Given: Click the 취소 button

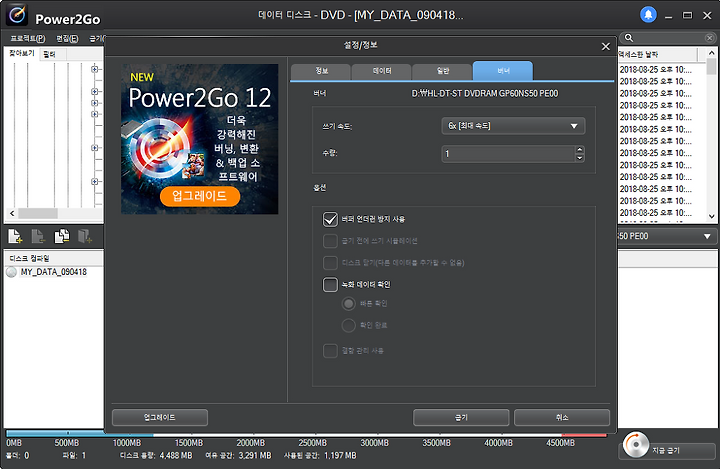Looking at the screenshot, I should point(562,418).
